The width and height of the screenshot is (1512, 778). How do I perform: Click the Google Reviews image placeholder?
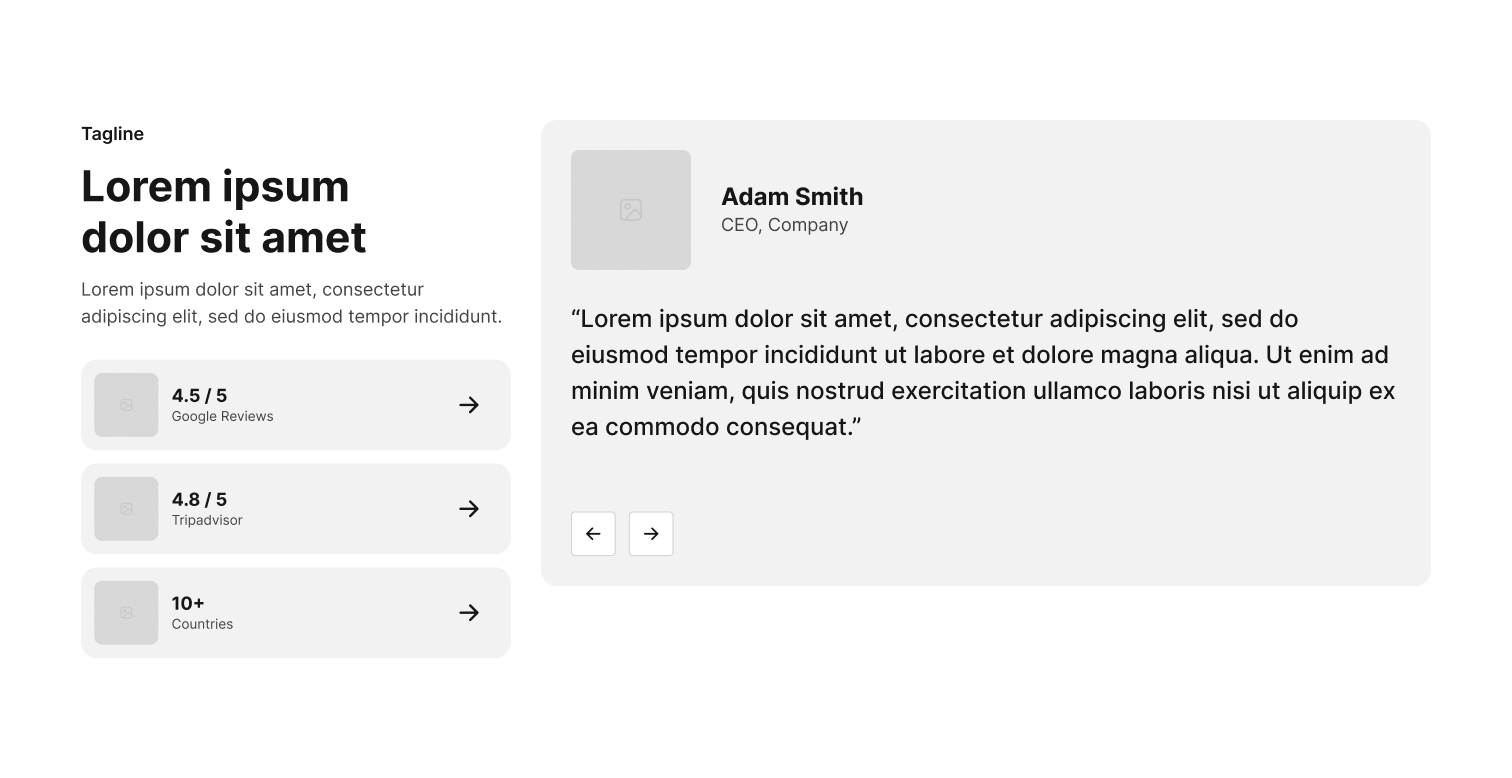point(126,405)
